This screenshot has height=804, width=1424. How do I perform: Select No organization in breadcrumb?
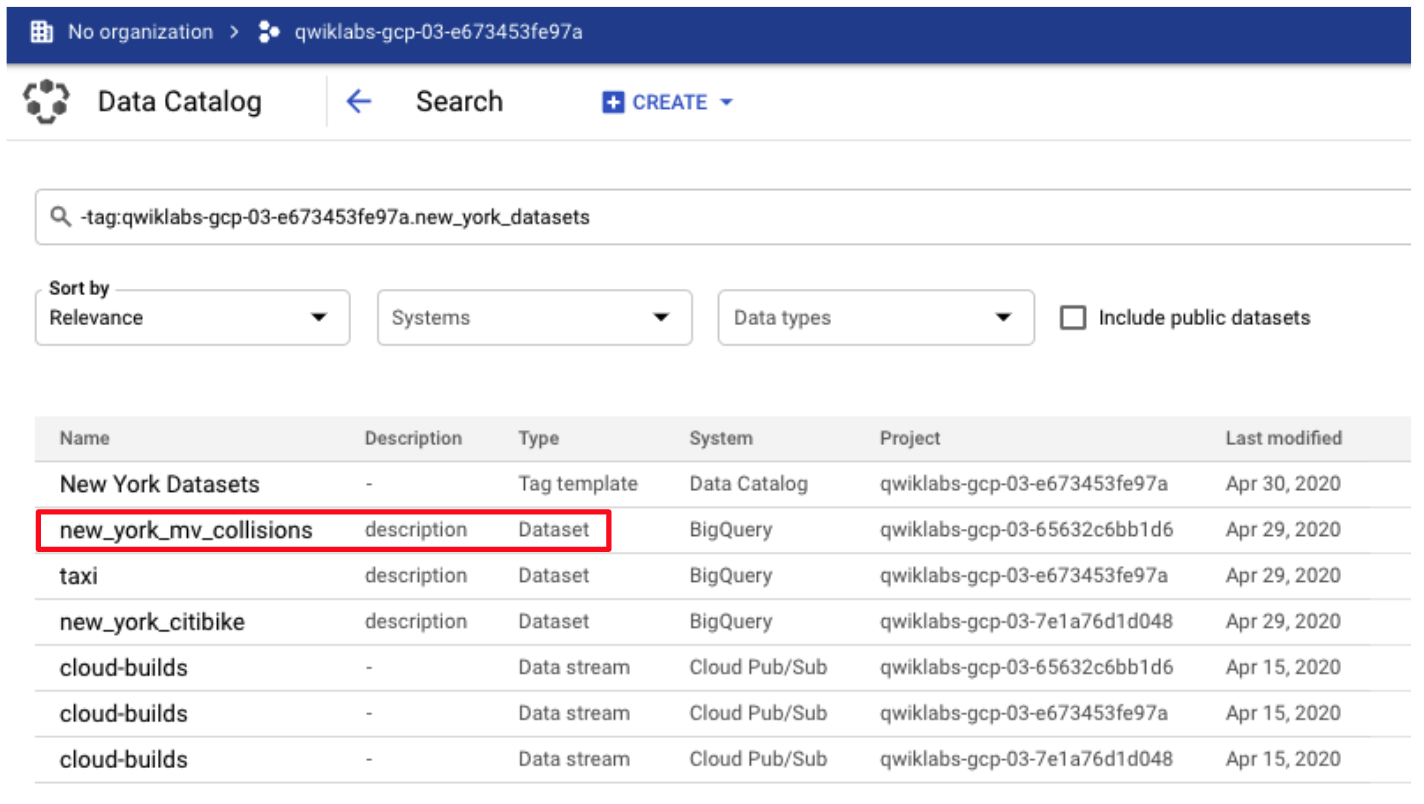[x=140, y=32]
